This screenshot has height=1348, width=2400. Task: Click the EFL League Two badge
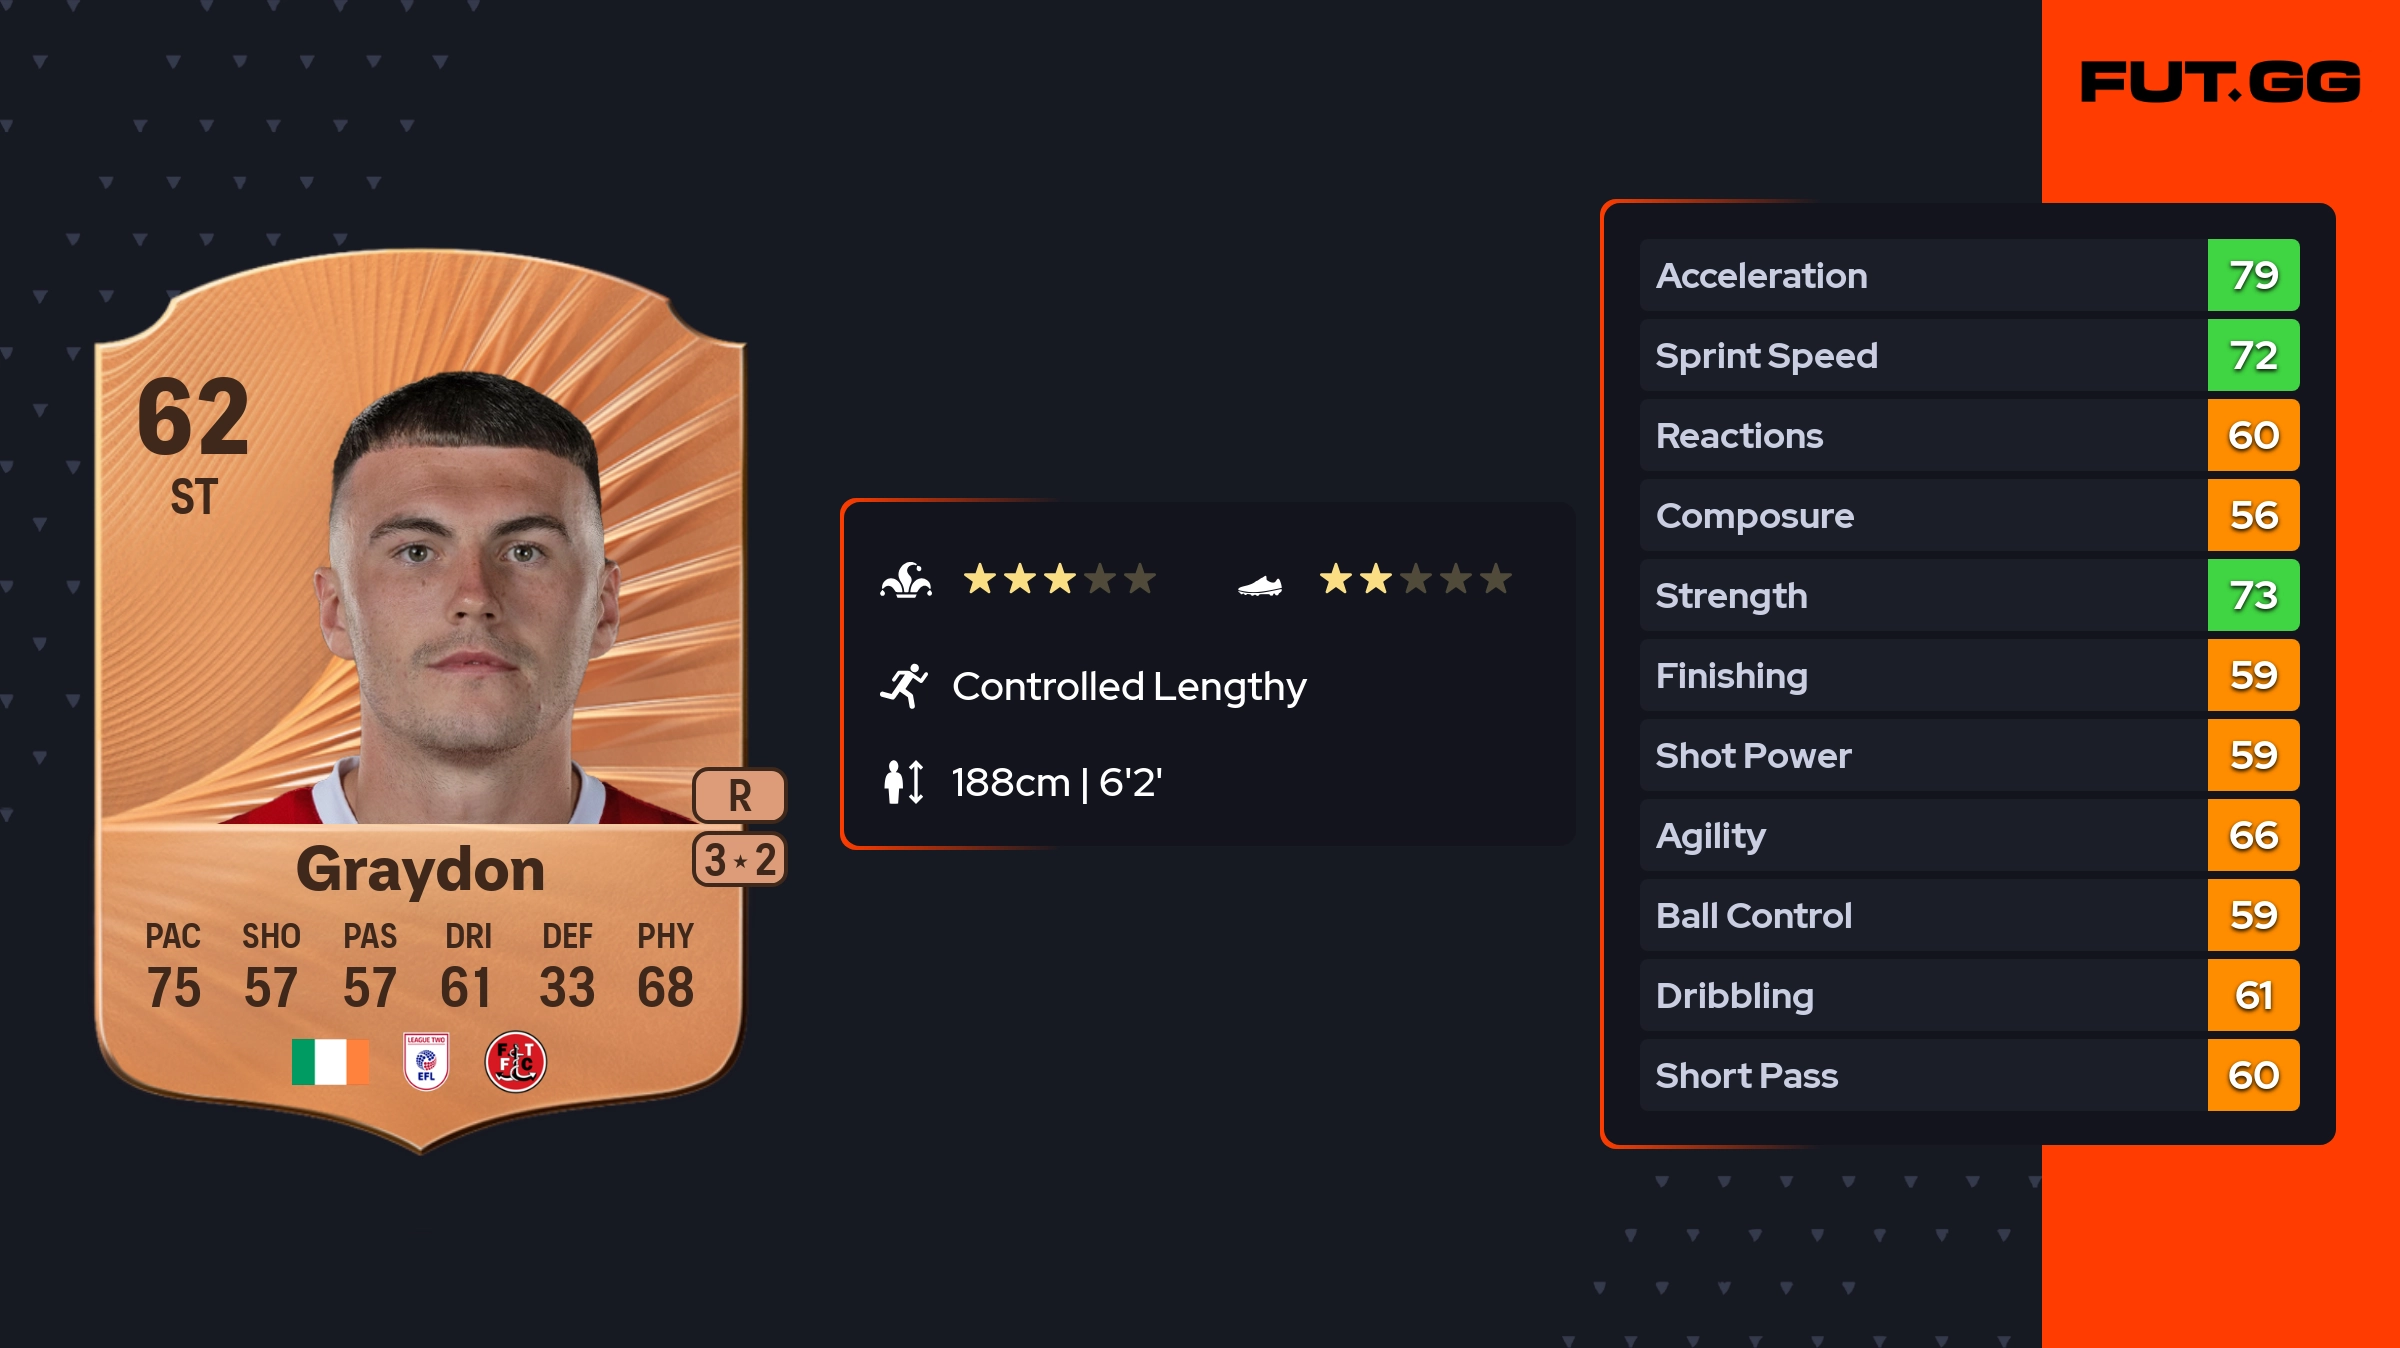pyautogui.click(x=426, y=1061)
